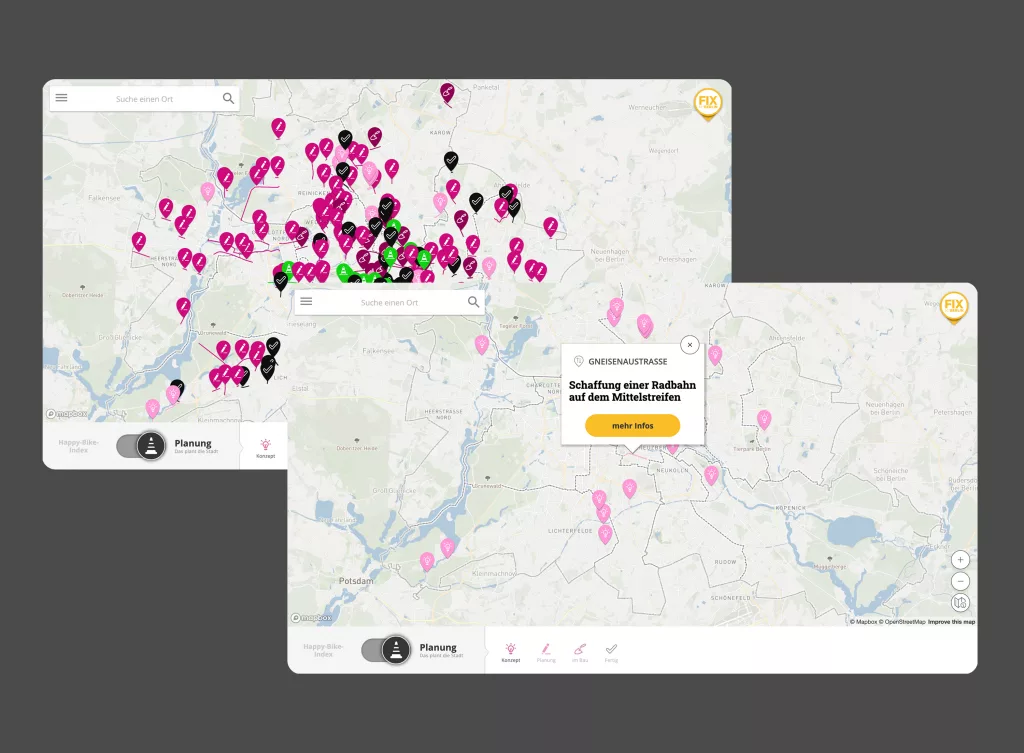
Task: Toggle the Konzept filter in front window
Action: click(510, 652)
